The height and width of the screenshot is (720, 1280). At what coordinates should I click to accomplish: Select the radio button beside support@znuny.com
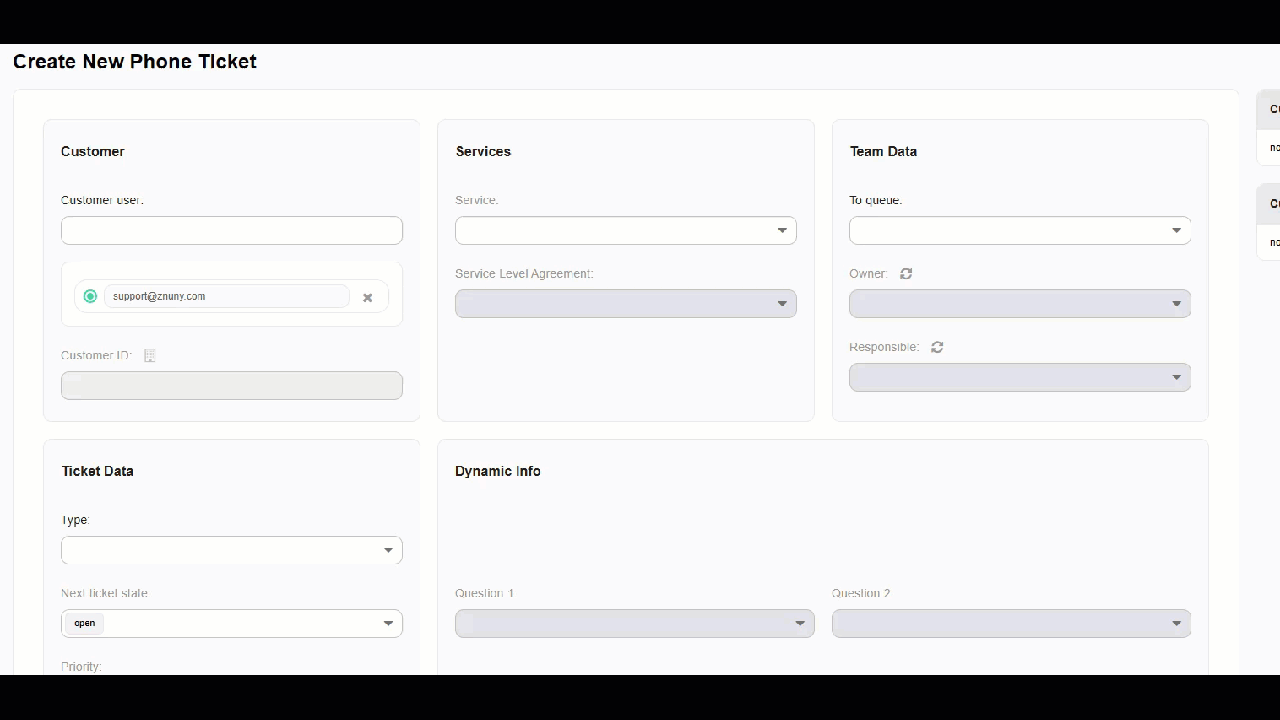tap(90, 296)
